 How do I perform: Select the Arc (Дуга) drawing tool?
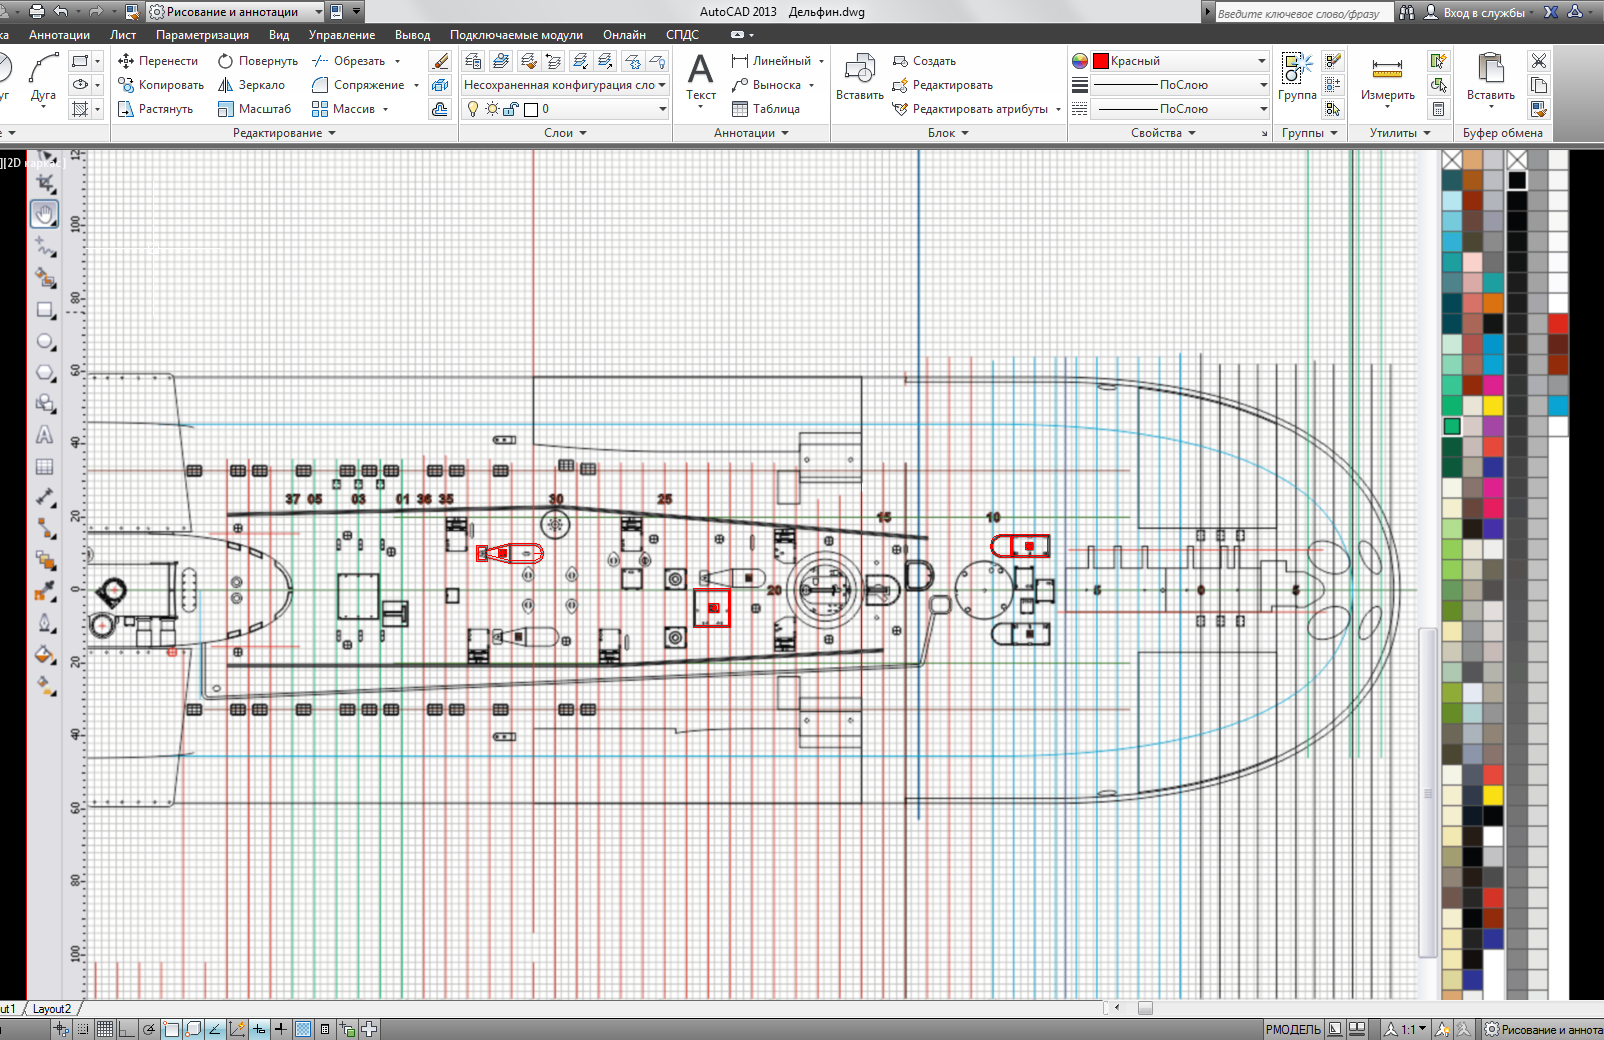point(43,77)
